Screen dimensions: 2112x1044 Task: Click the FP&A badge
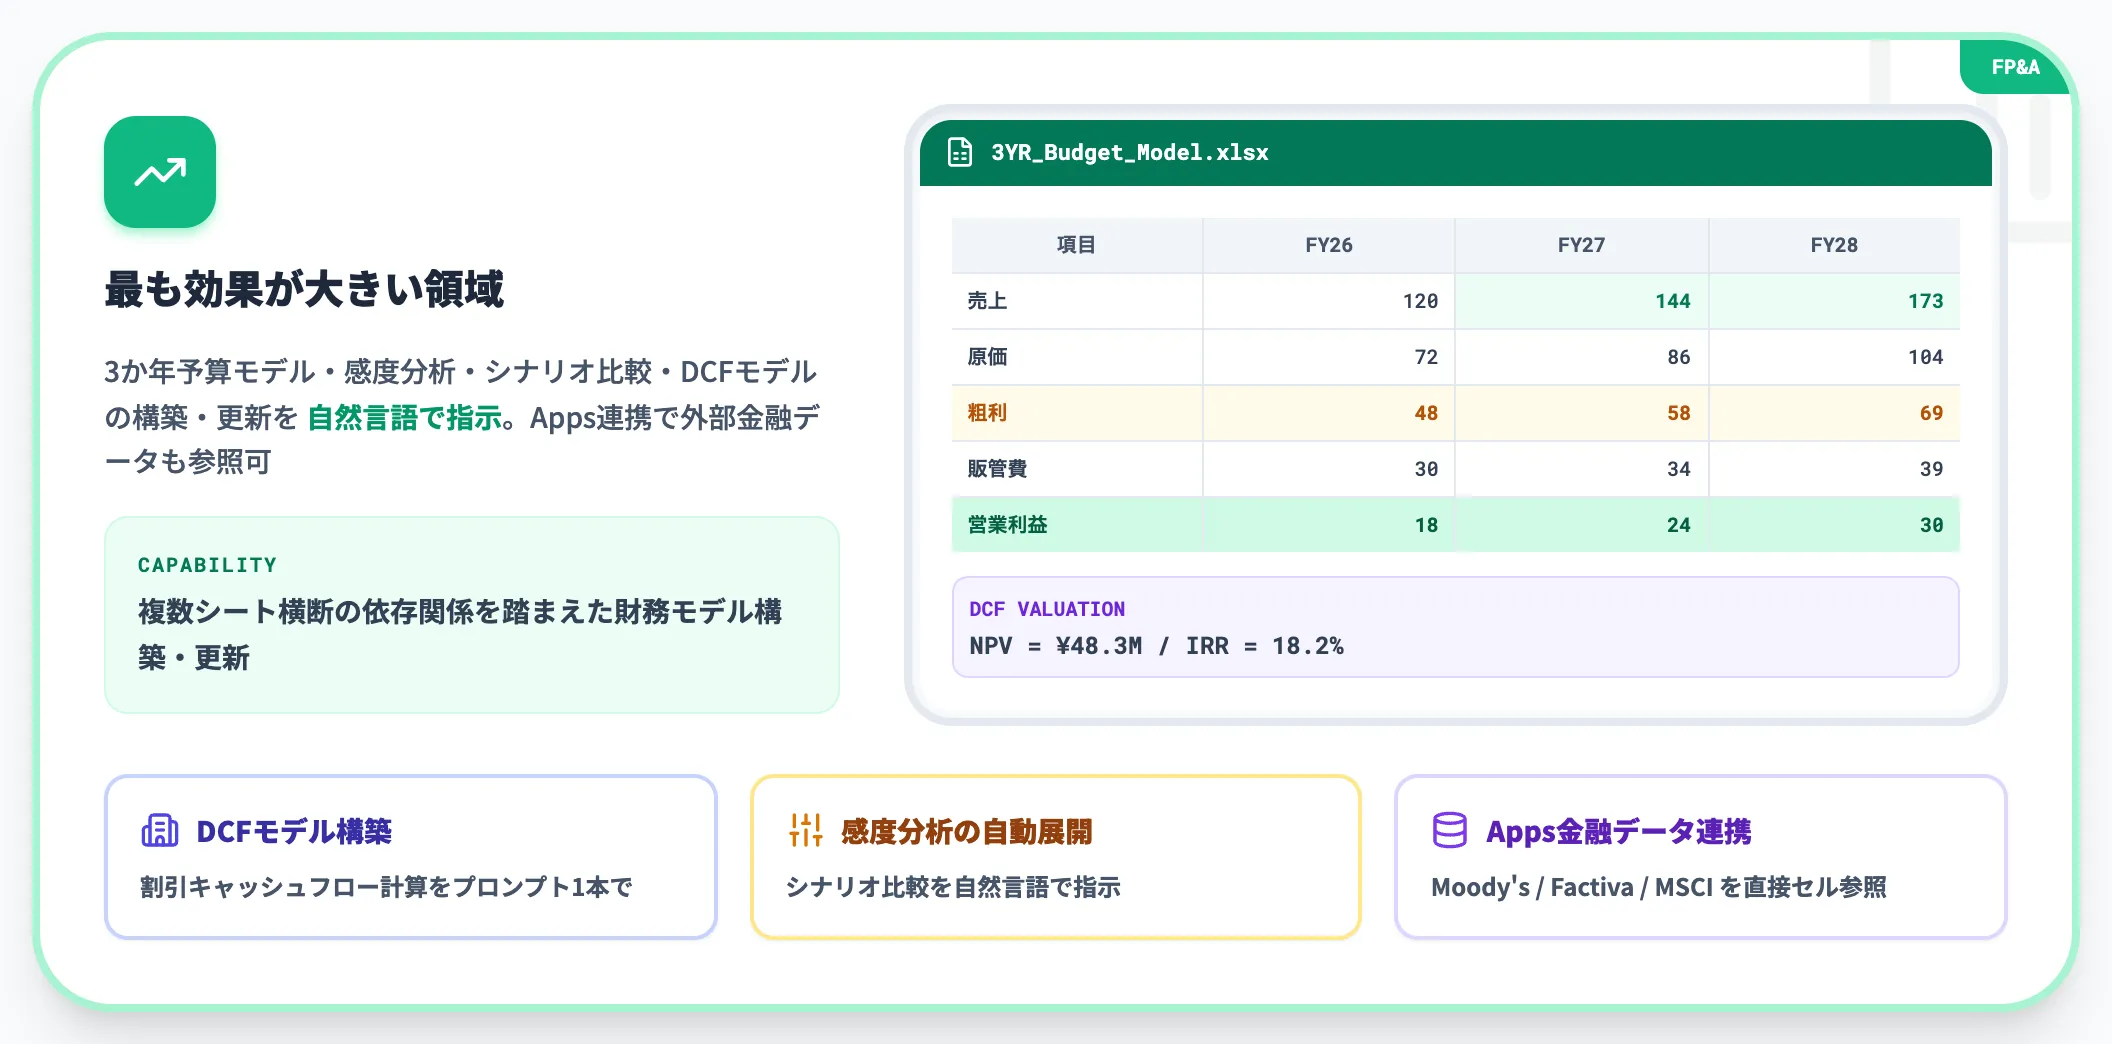2014,67
